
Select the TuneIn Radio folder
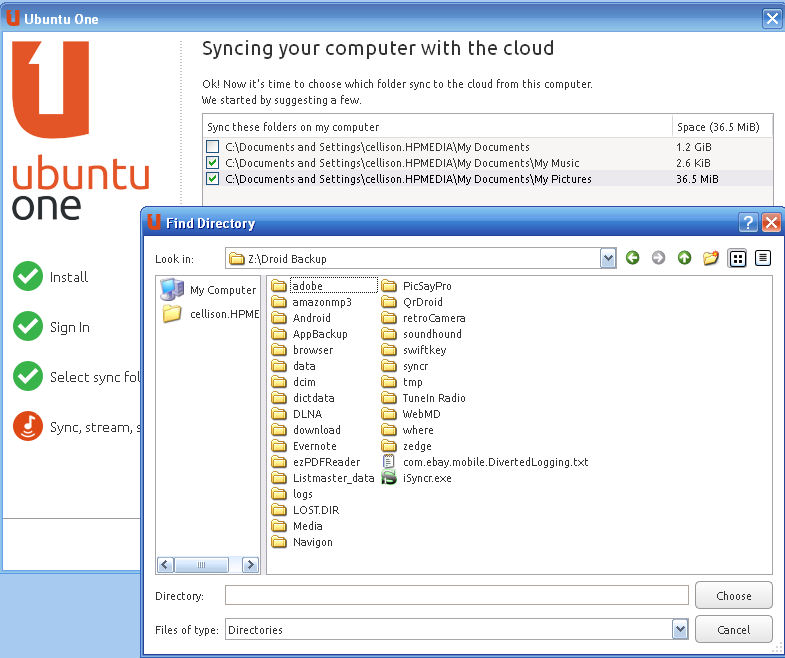pyautogui.click(x=423, y=398)
